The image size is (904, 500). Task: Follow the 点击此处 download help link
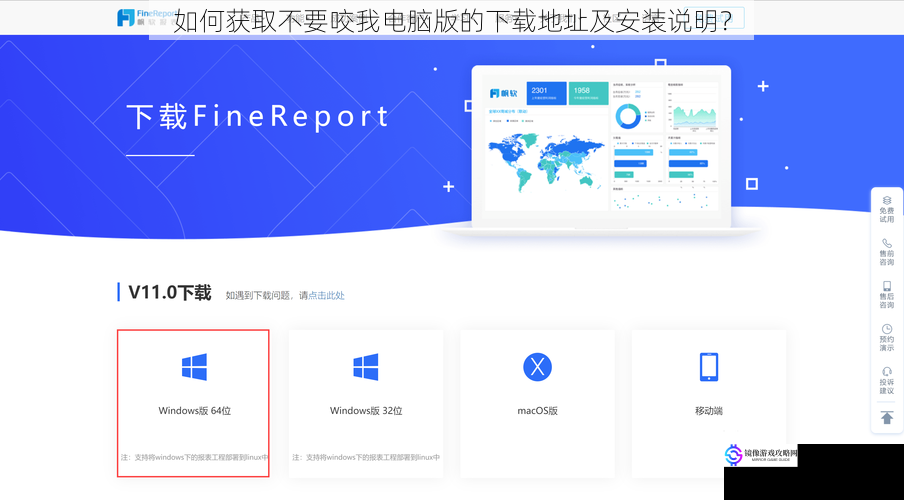(x=326, y=295)
